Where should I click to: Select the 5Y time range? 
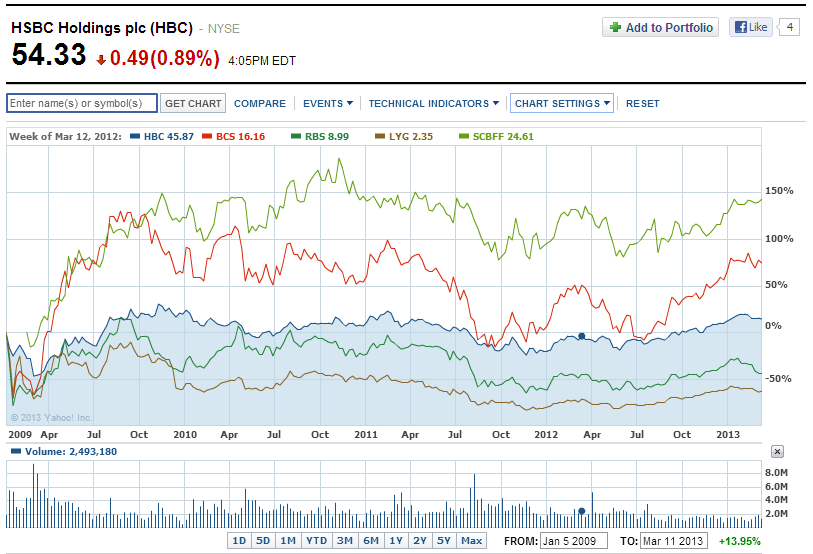(444, 541)
